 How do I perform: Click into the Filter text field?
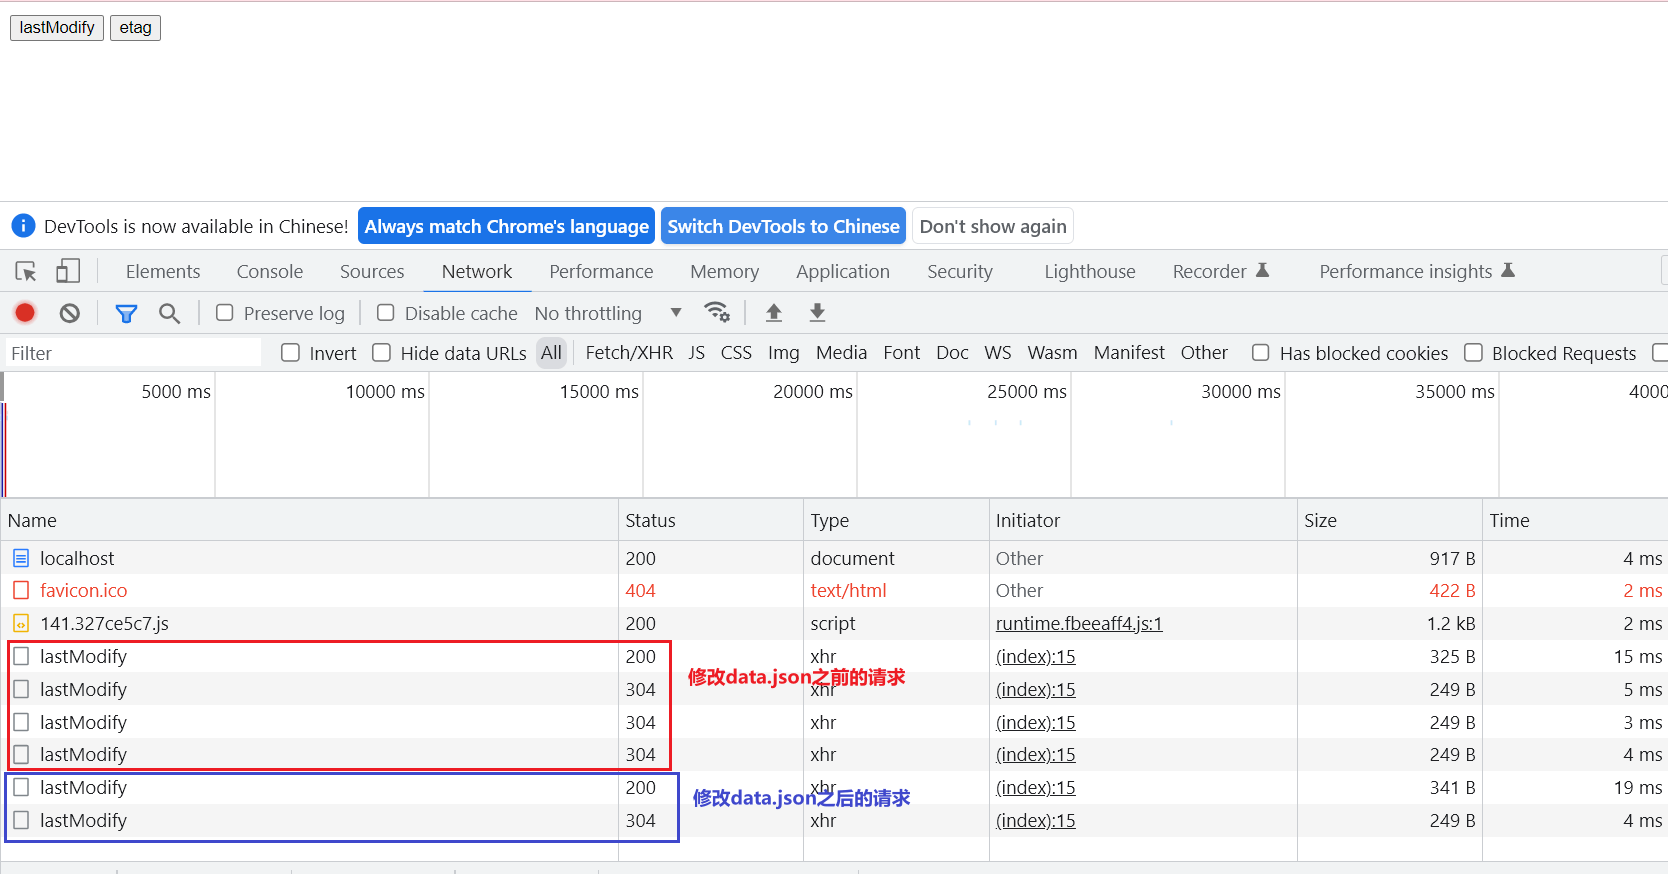(x=133, y=353)
